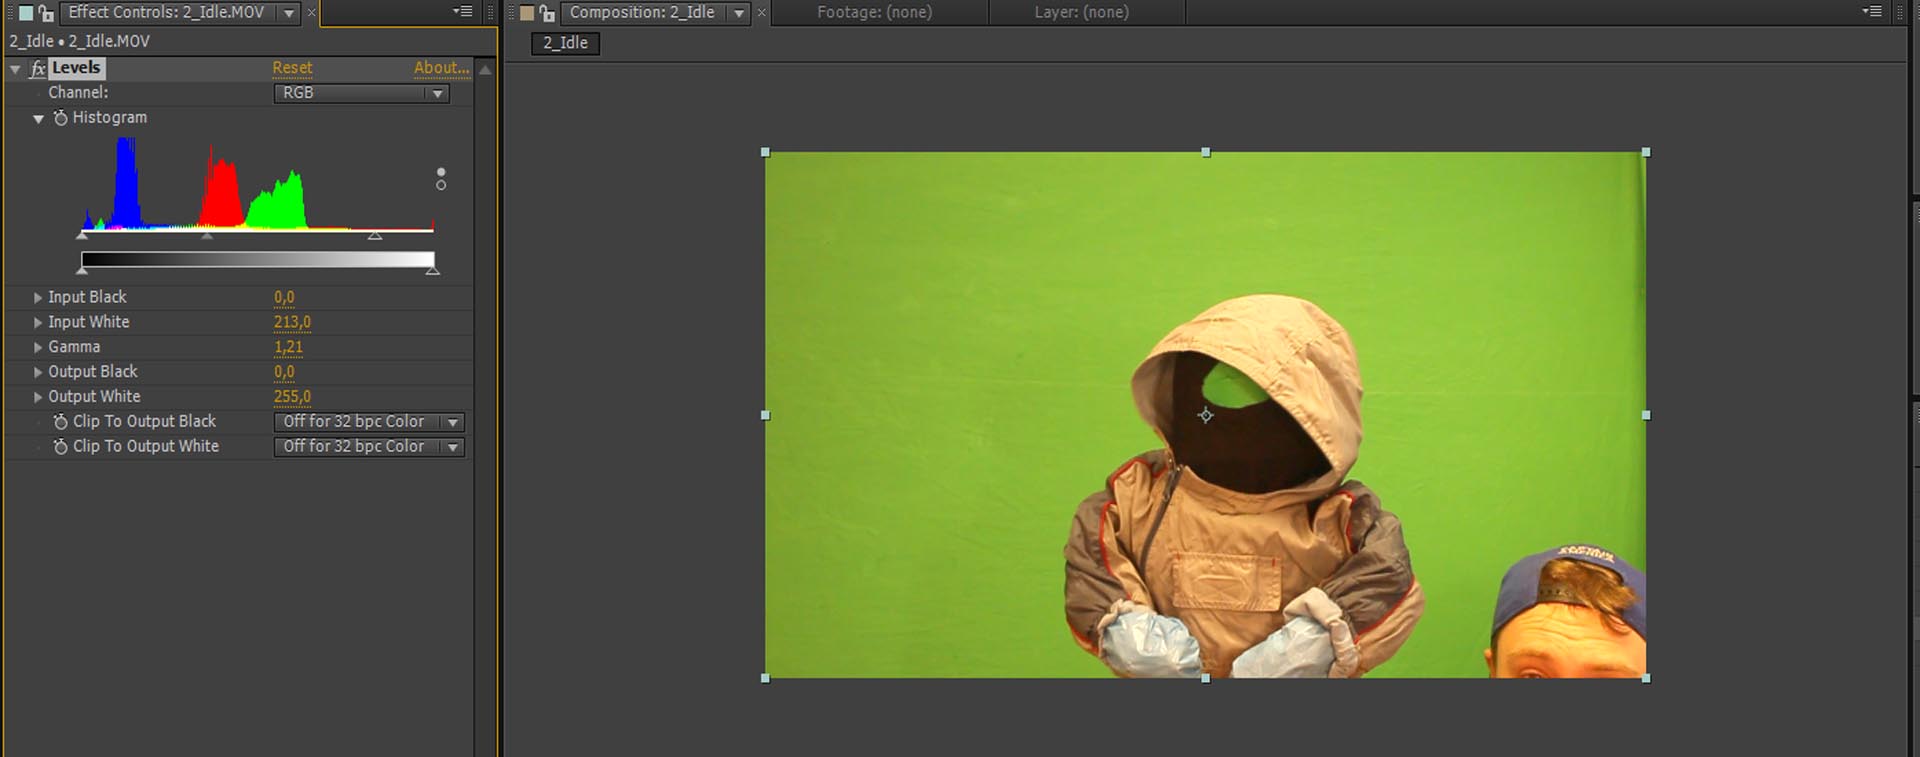This screenshot has height=757, width=1920.
Task: Open the About link for Levels
Action: click(x=441, y=68)
